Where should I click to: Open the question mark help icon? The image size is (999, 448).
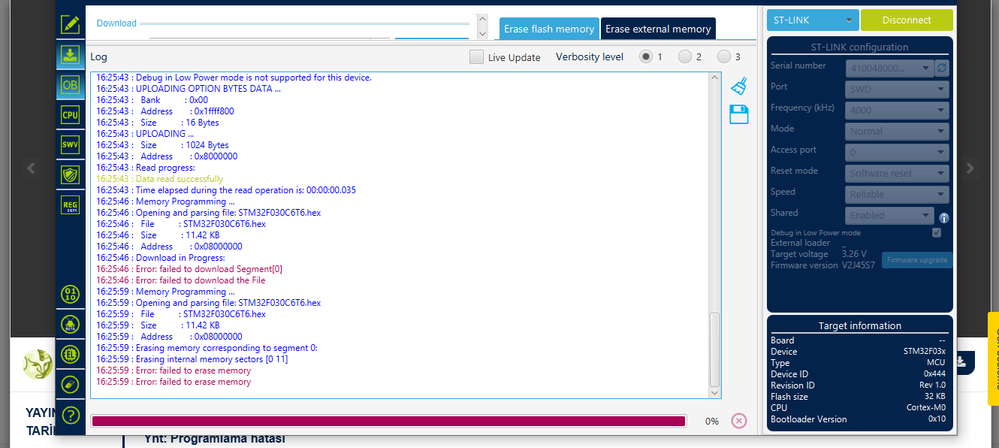pyautogui.click(x=70, y=415)
